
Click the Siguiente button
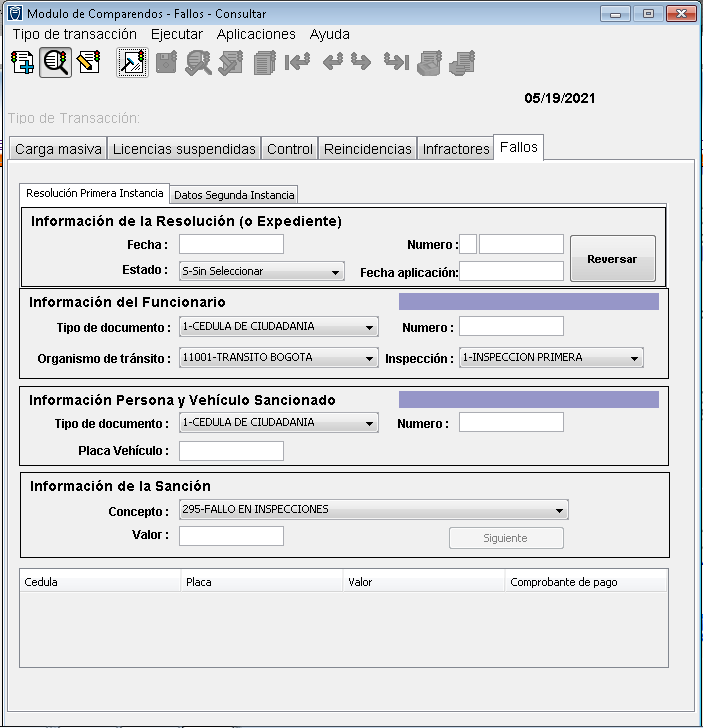[505, 538]
